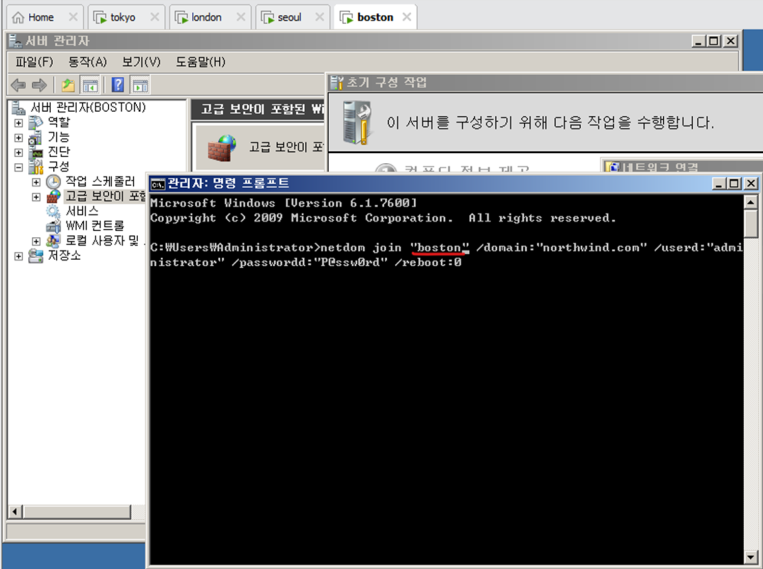
Task: Expand the 기능 node
Action: (18, 138)
